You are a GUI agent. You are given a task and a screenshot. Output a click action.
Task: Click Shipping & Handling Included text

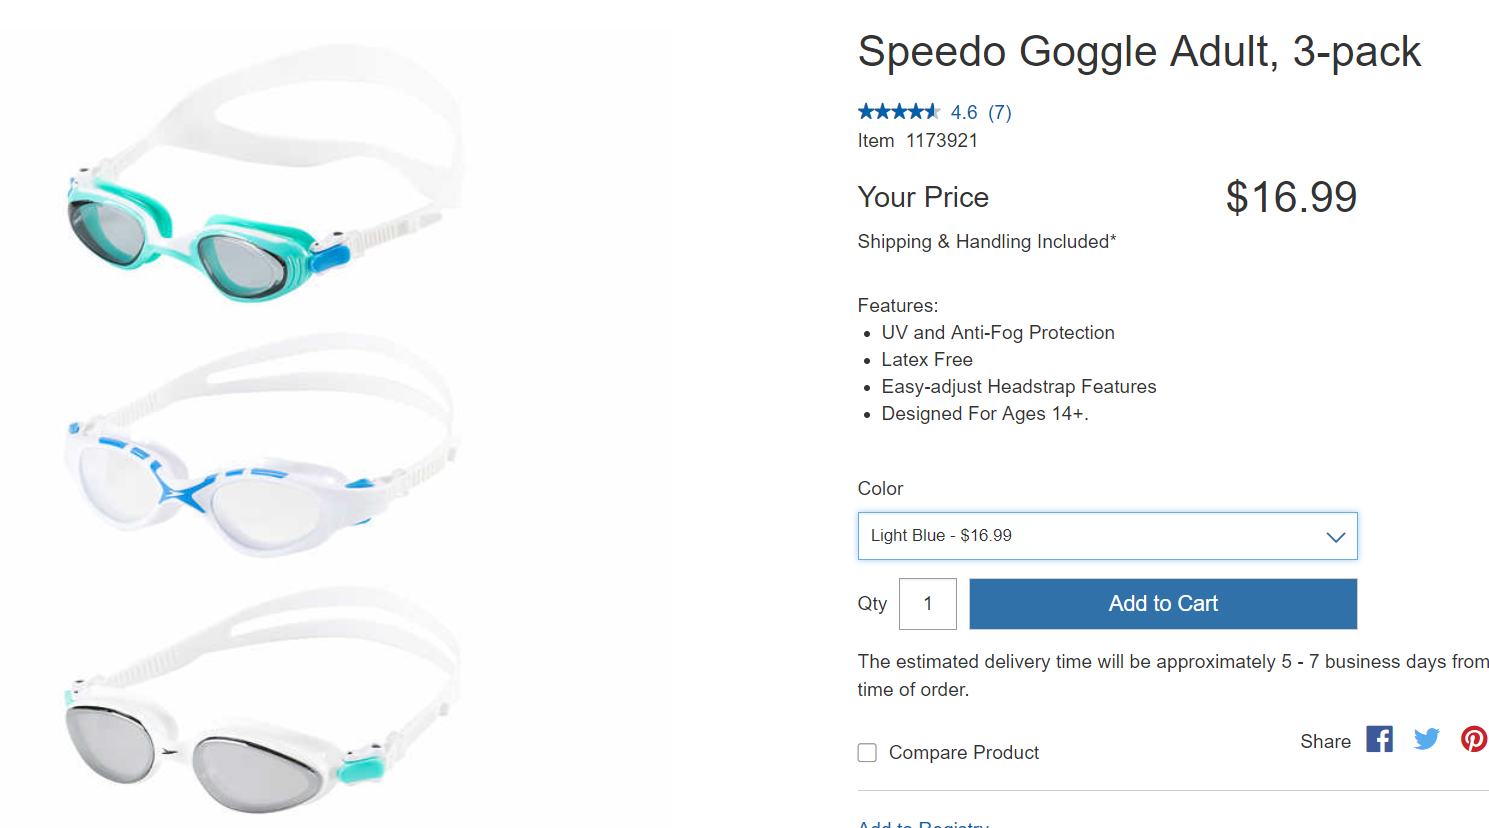tap(986, 242)
